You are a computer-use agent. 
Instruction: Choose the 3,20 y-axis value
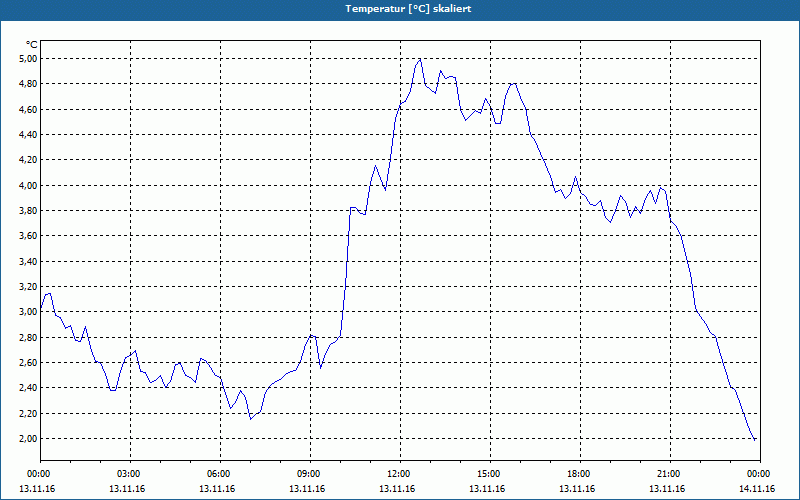click(29, 287)
